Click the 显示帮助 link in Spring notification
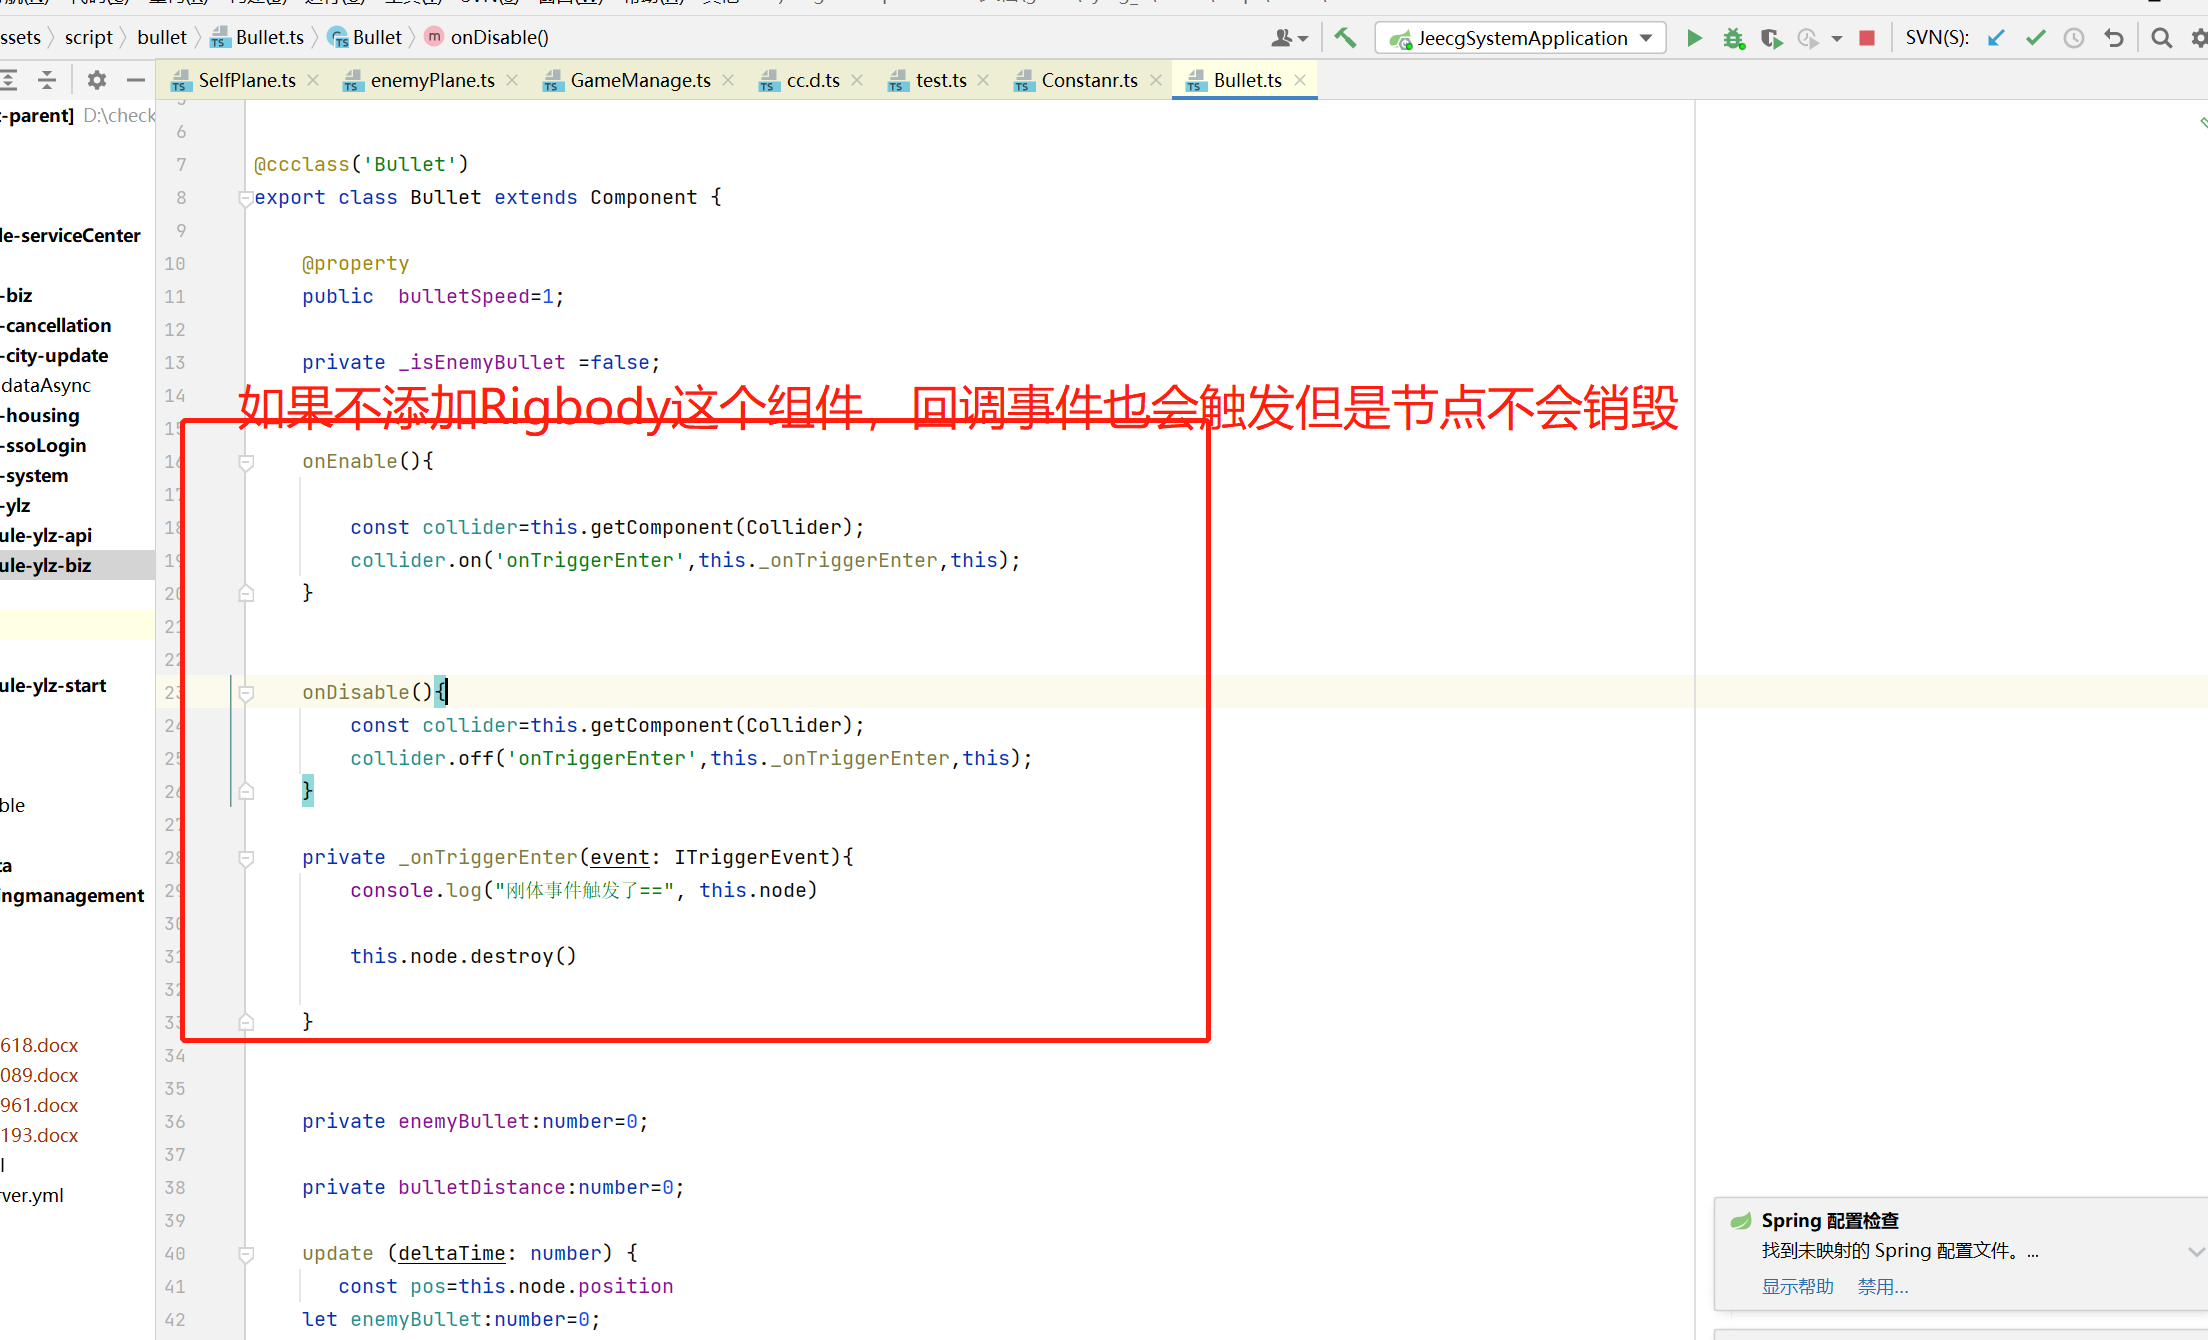The width and height of the screenshot is (2208, 1340). 1797,1286
